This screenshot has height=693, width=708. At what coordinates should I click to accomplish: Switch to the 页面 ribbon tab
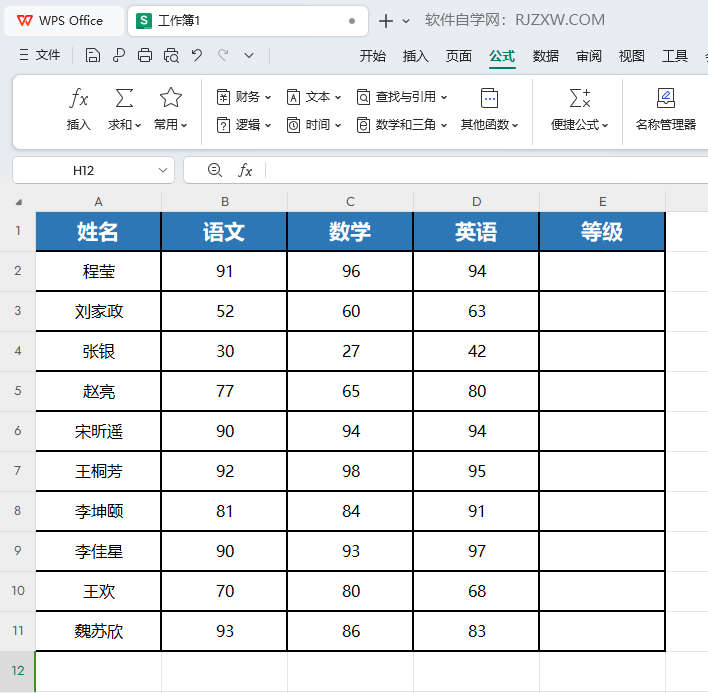(459, 56)
